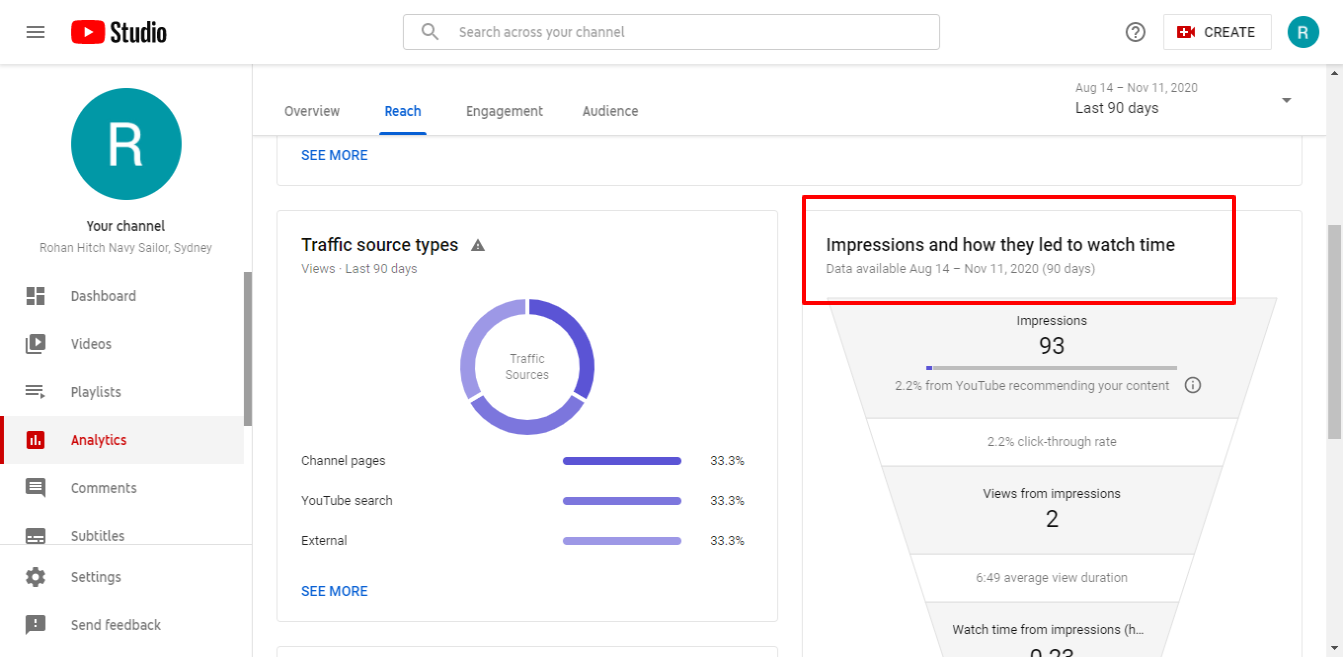Click the search magnifier icon
Screen dimensions: 1343x657
(430, 32)
